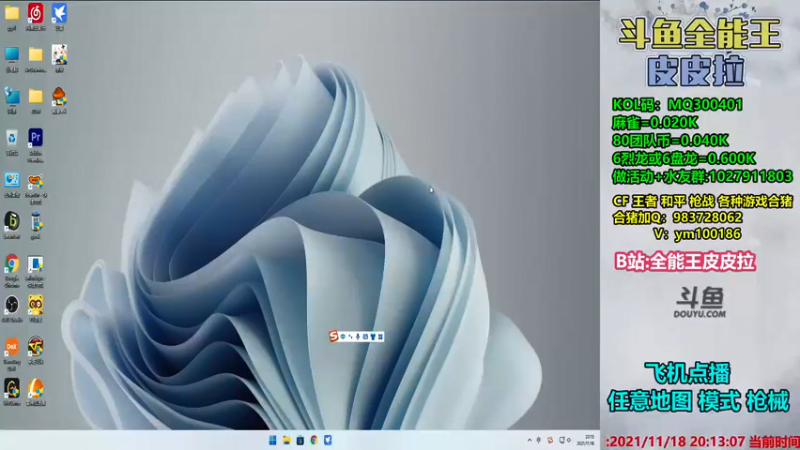Launch OBS Studio desktop shortcut

tap(12, 308)
